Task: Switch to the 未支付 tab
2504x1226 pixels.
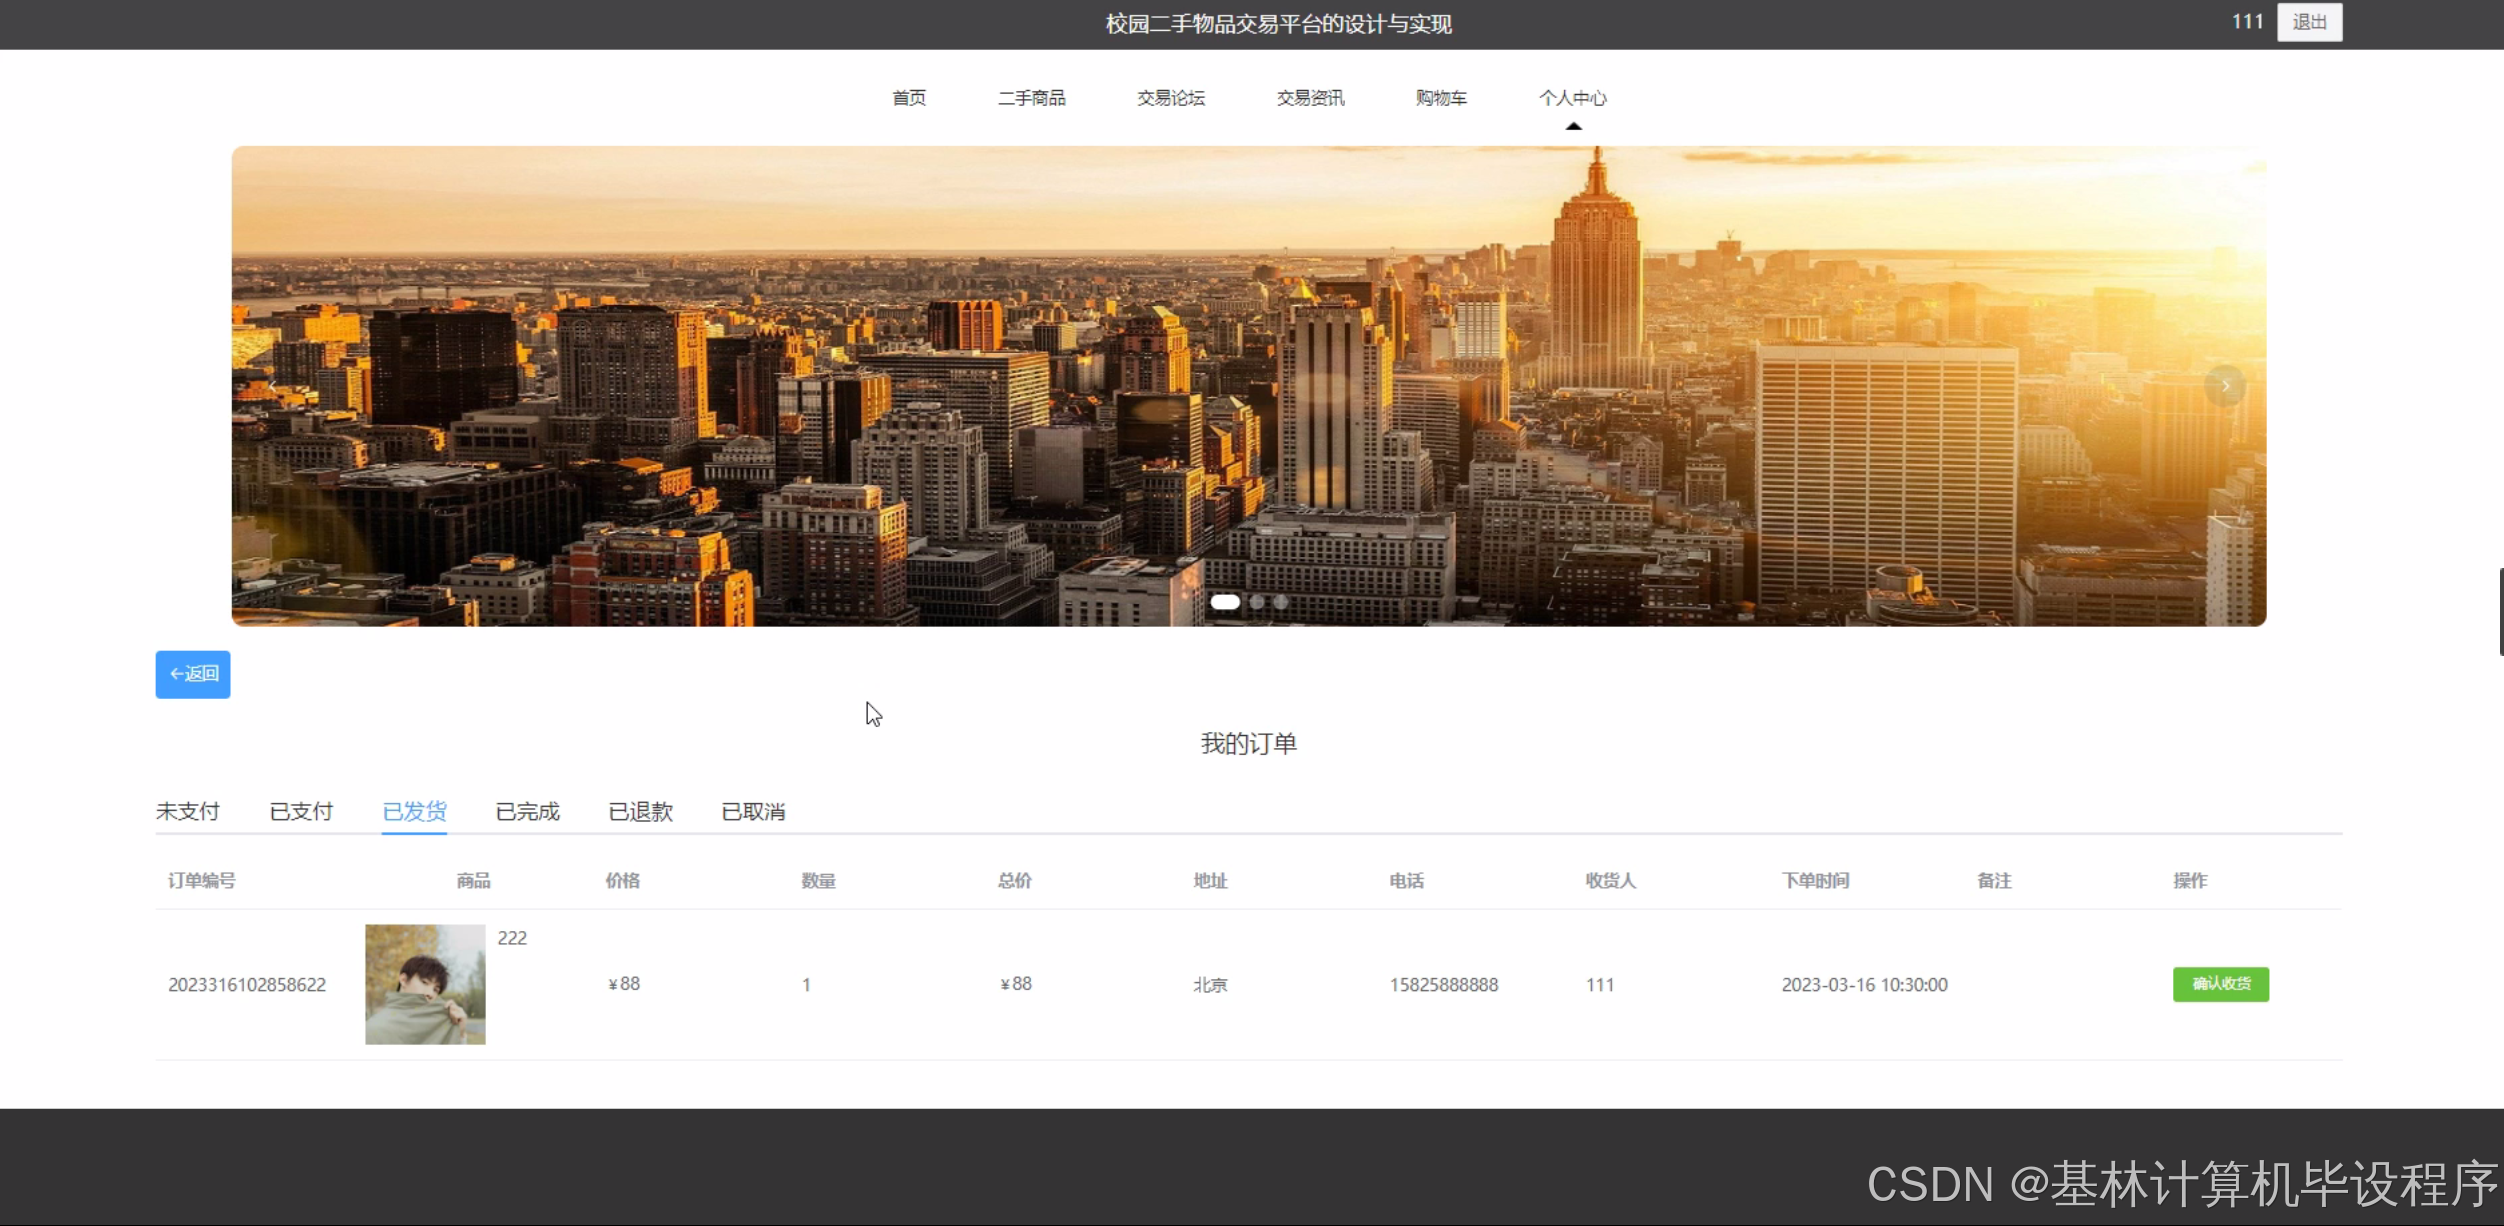Action: (x=188, y=811)
